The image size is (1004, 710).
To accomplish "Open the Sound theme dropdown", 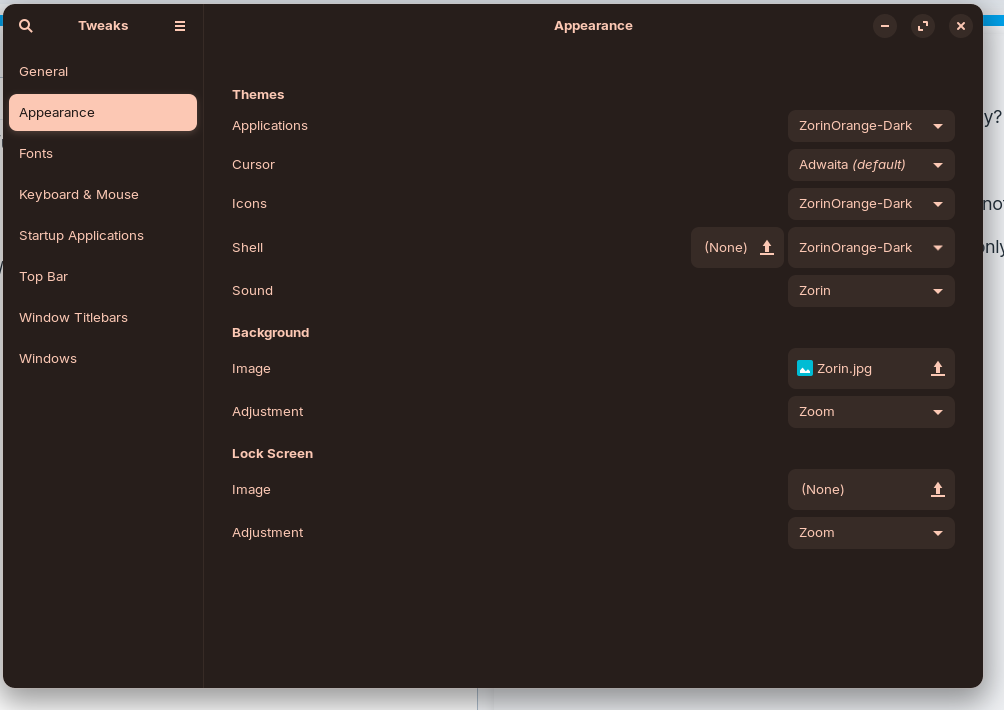I will (x=871, y=291).
